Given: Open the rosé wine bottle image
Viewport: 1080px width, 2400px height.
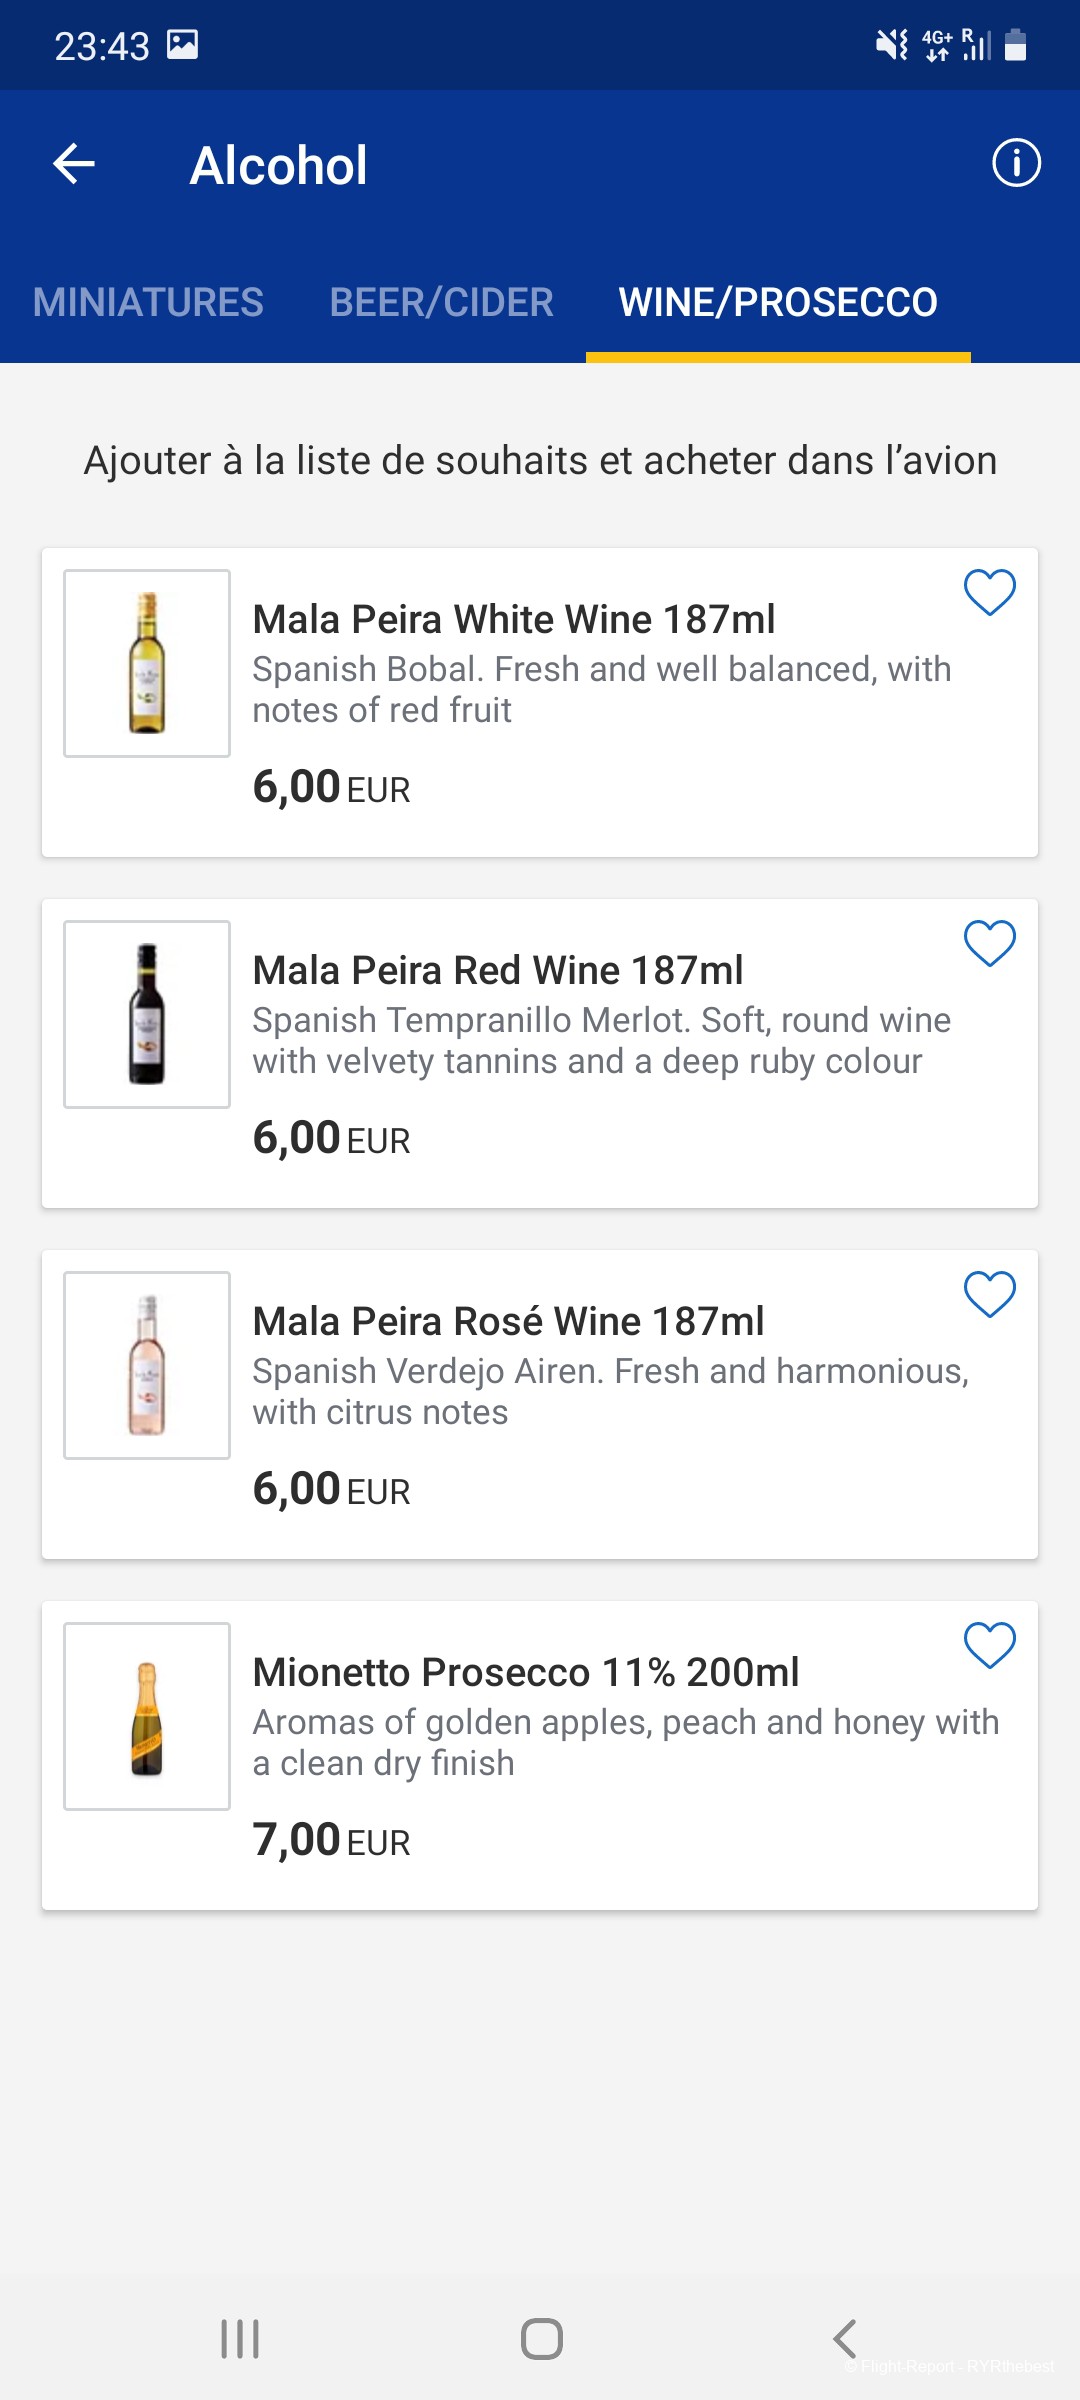Looking at the screenshot, I should click(147, 1365).
